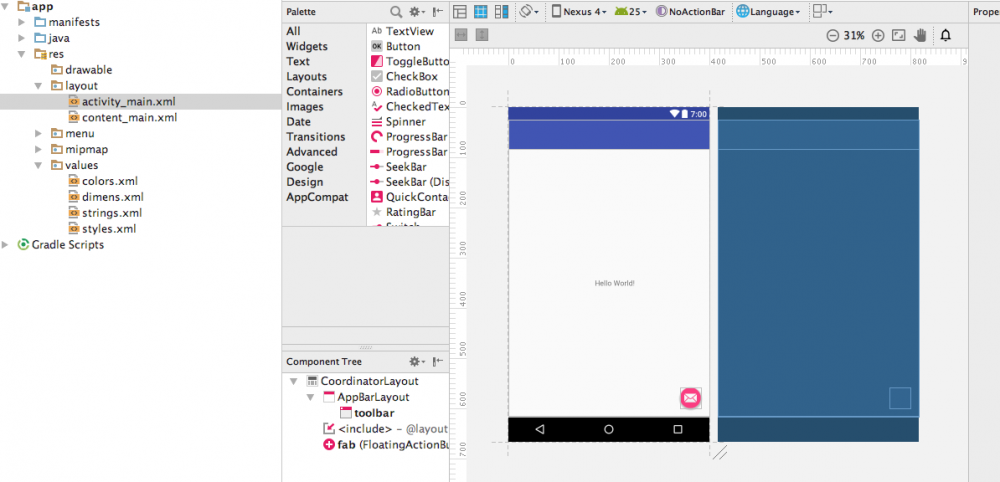The width and height of the screenshot is (1000, 482).
Task: Click the NoActionBar theme button
Action: tap(690, 12)
